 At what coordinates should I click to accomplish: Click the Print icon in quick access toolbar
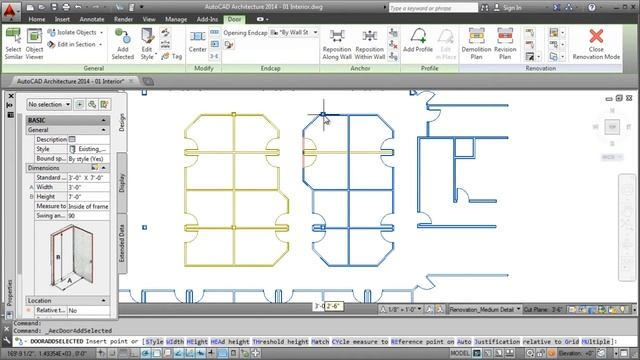66,7
